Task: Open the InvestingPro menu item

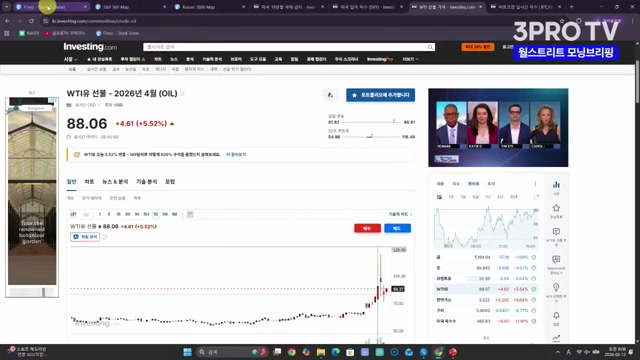Action: [x=380, y=60]
